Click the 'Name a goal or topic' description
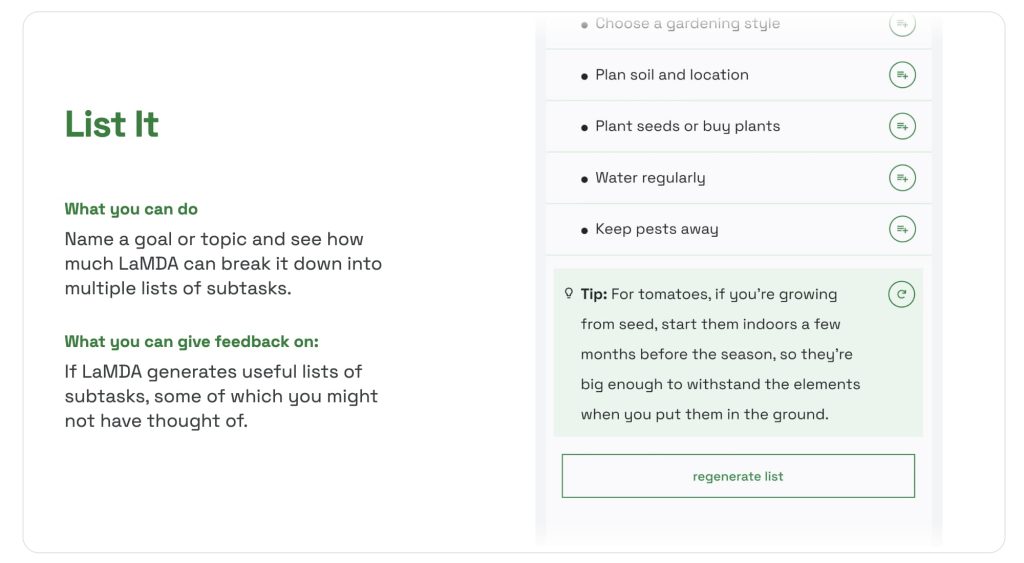Image resolution: width=1024 pixels, height=563 pixels. click(x=223, y=264)
